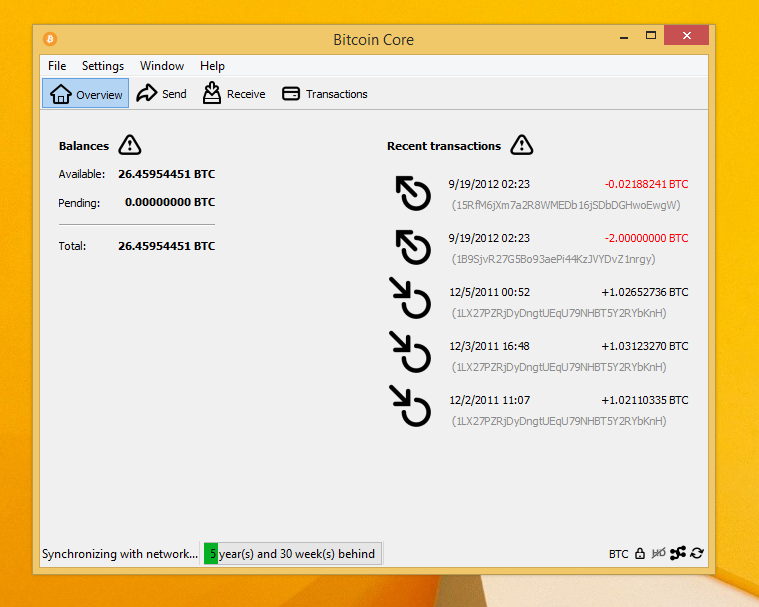This screenshot has height=607, width=759.
Task: Maximize the Bitcoin Core window
Action: pos(651,35)
